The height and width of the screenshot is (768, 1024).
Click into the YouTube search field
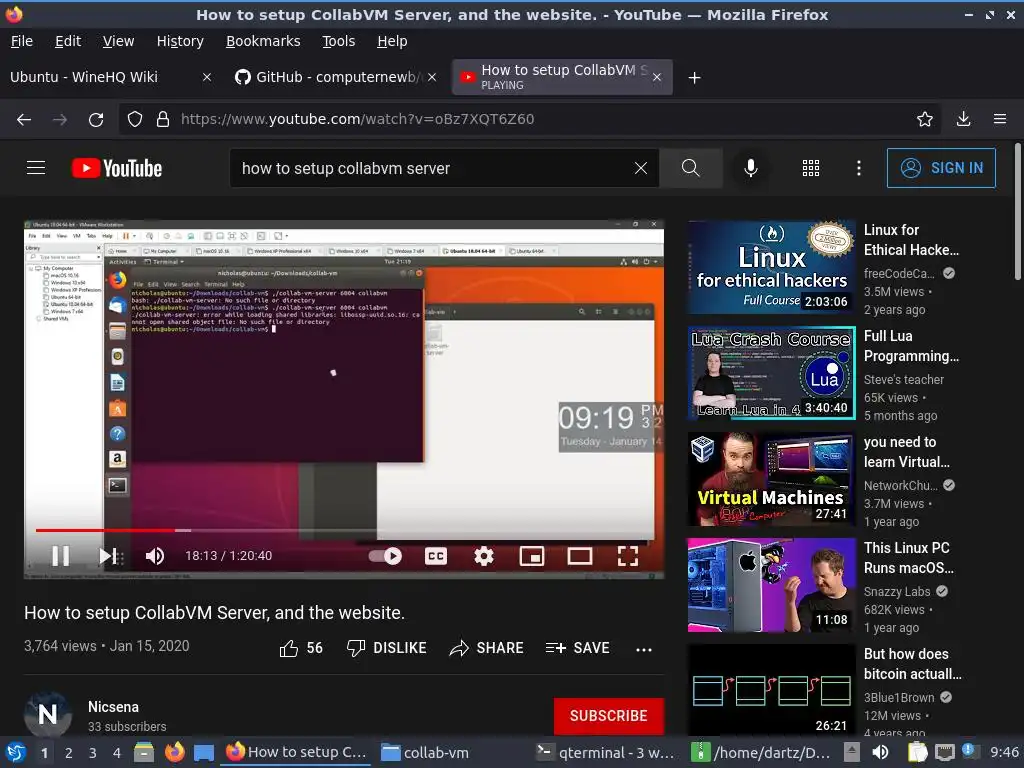click(x=431, y=168)
